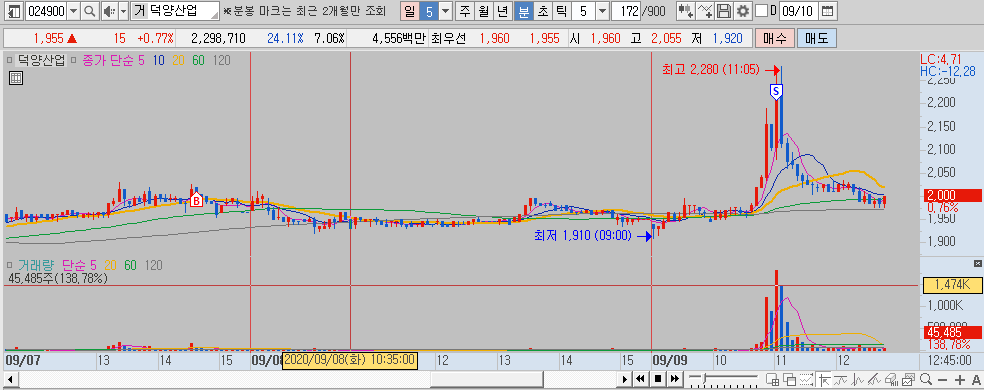Screen dimensions: 984x390
Task: Click the overlapping windows icon
Action: tap(789, 379)
